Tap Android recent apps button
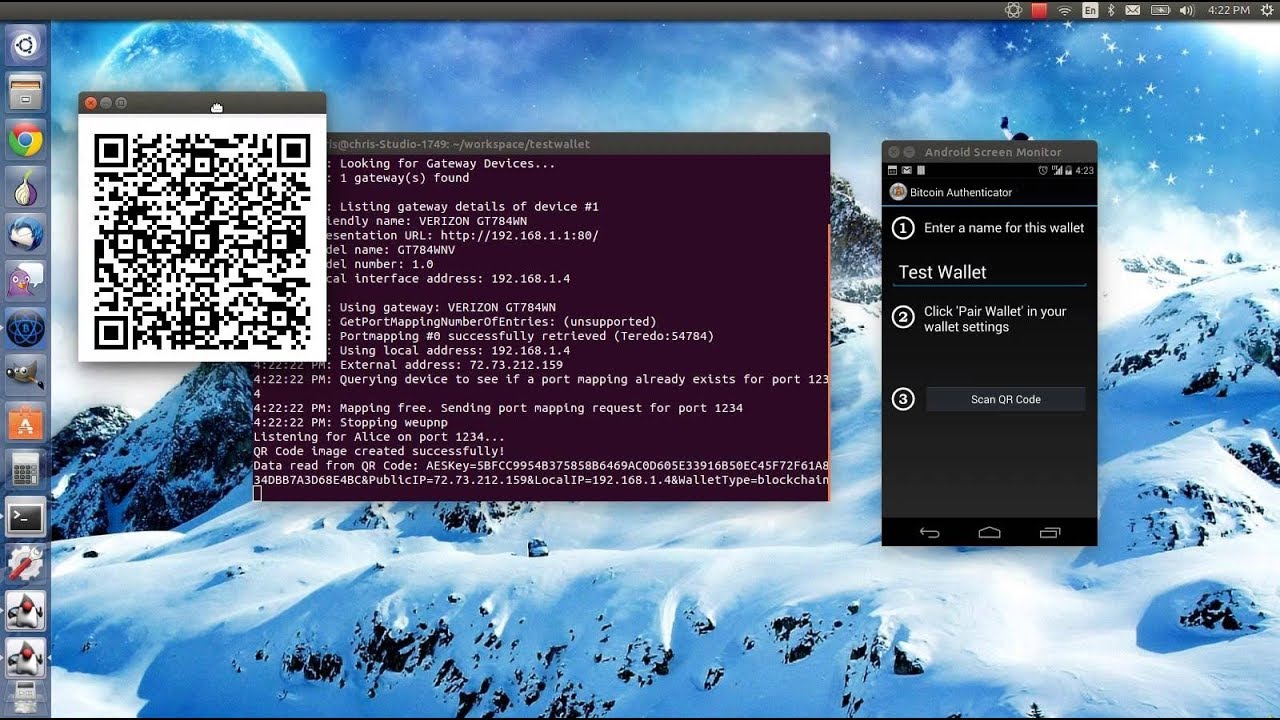1280x720 pixels. (x=1049, y=533)
